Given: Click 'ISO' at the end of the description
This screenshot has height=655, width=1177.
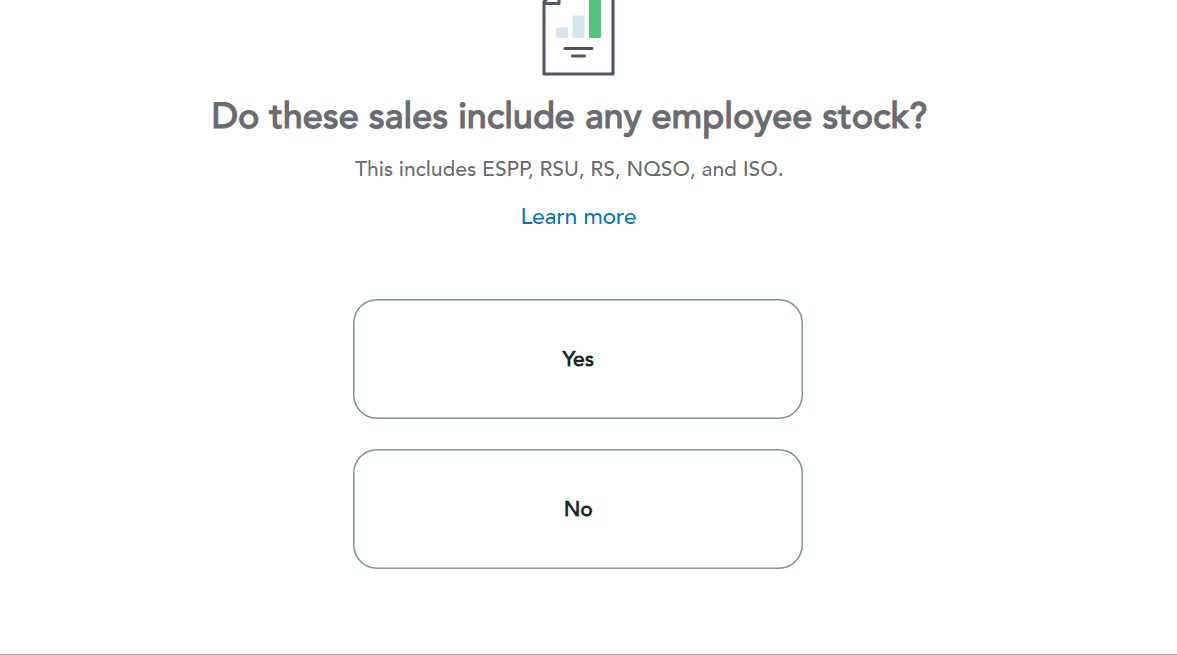Looking at the screenshot, I should (759, 169).
